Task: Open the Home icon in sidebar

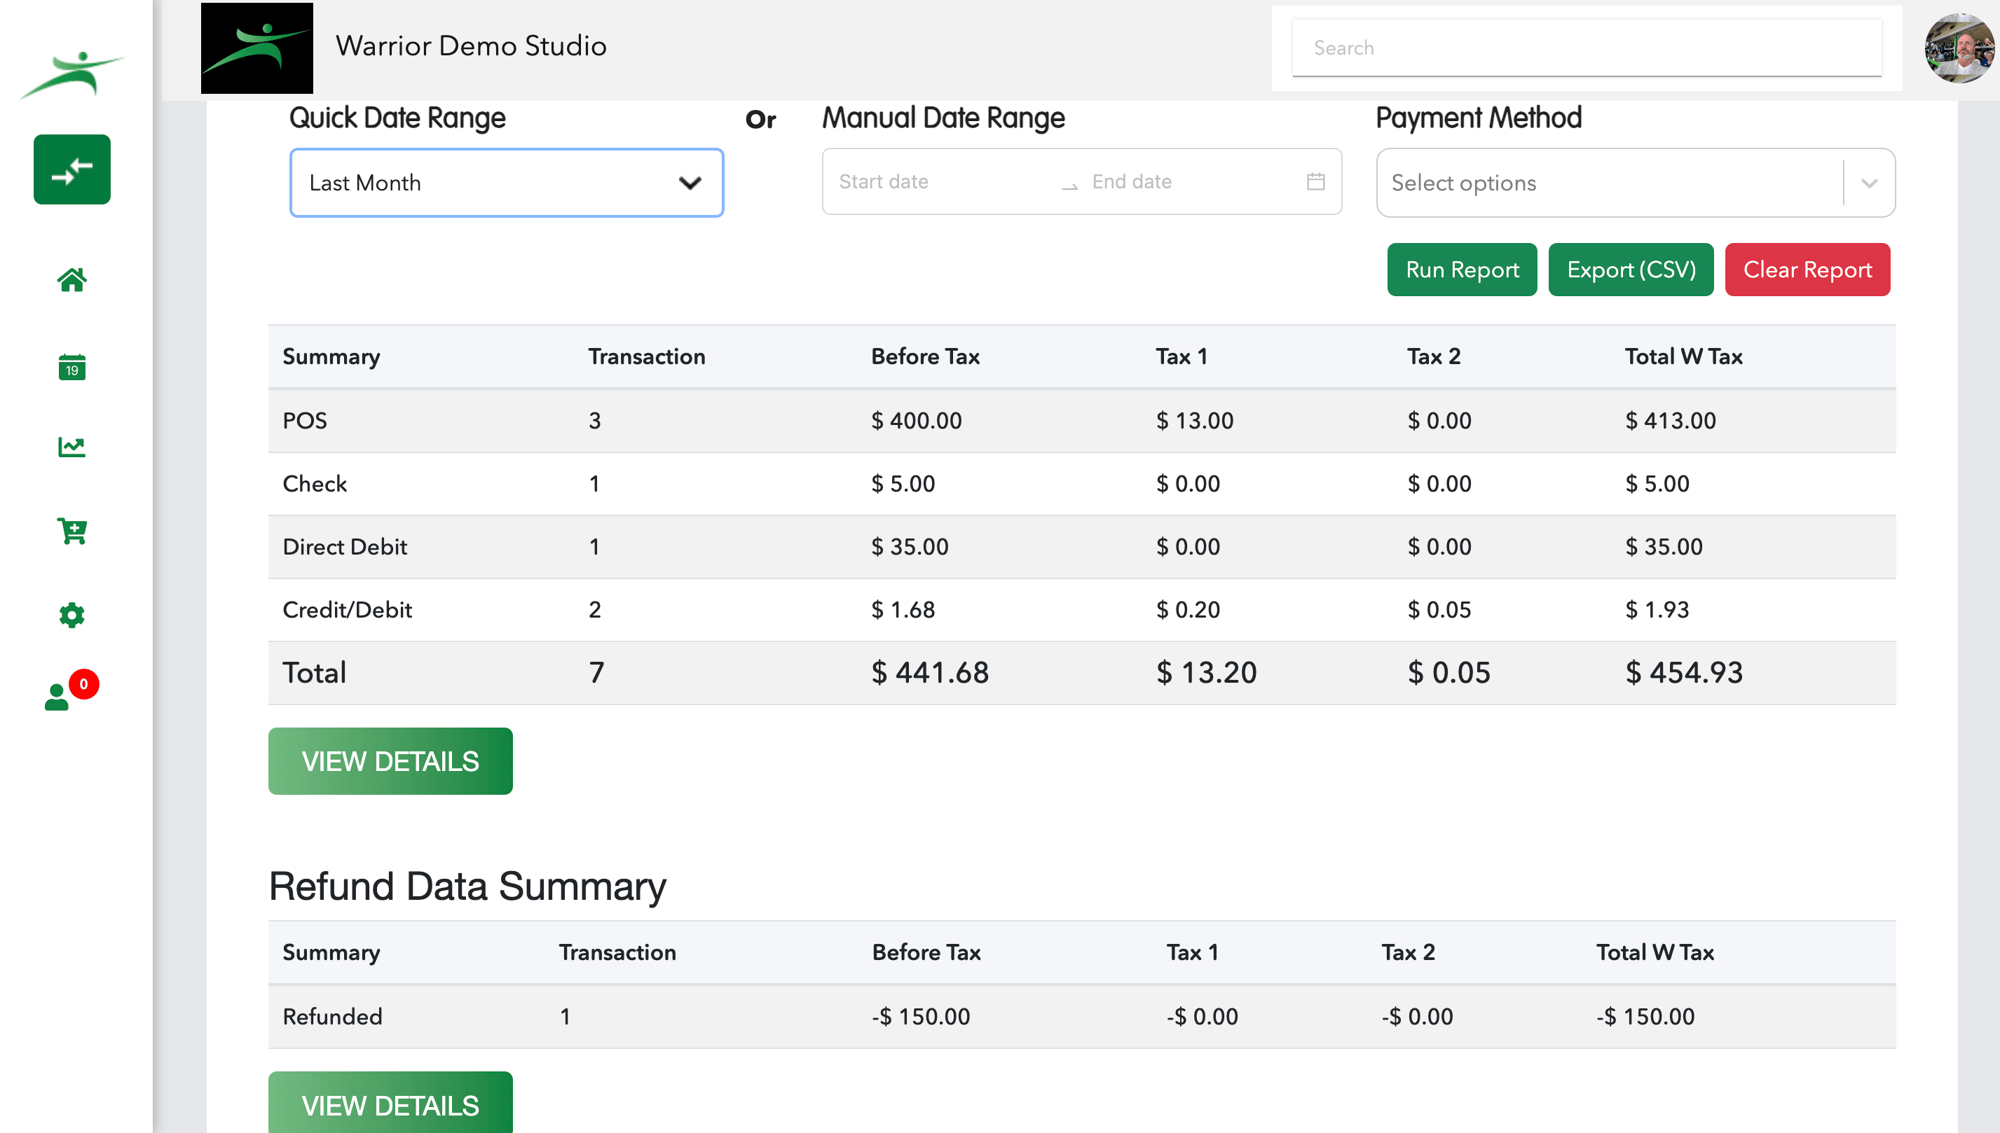Action: click(x=72, y=280)
